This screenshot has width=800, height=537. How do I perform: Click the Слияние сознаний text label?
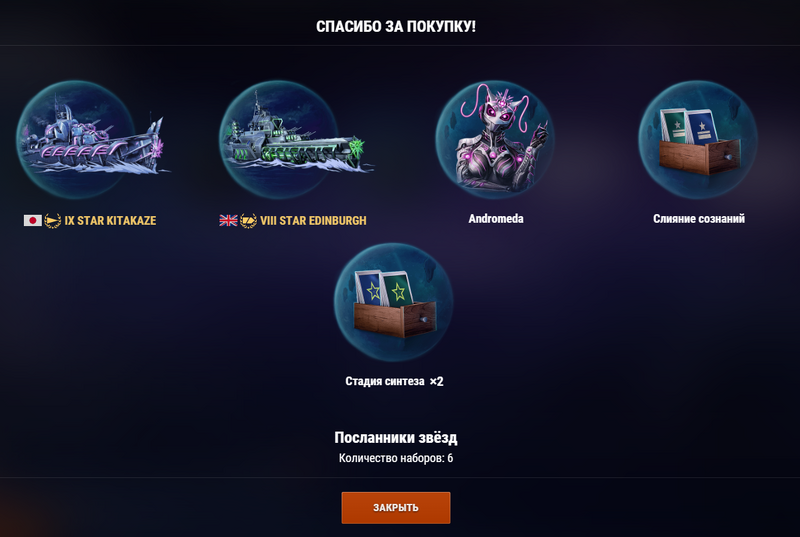(x=699, y=219)
